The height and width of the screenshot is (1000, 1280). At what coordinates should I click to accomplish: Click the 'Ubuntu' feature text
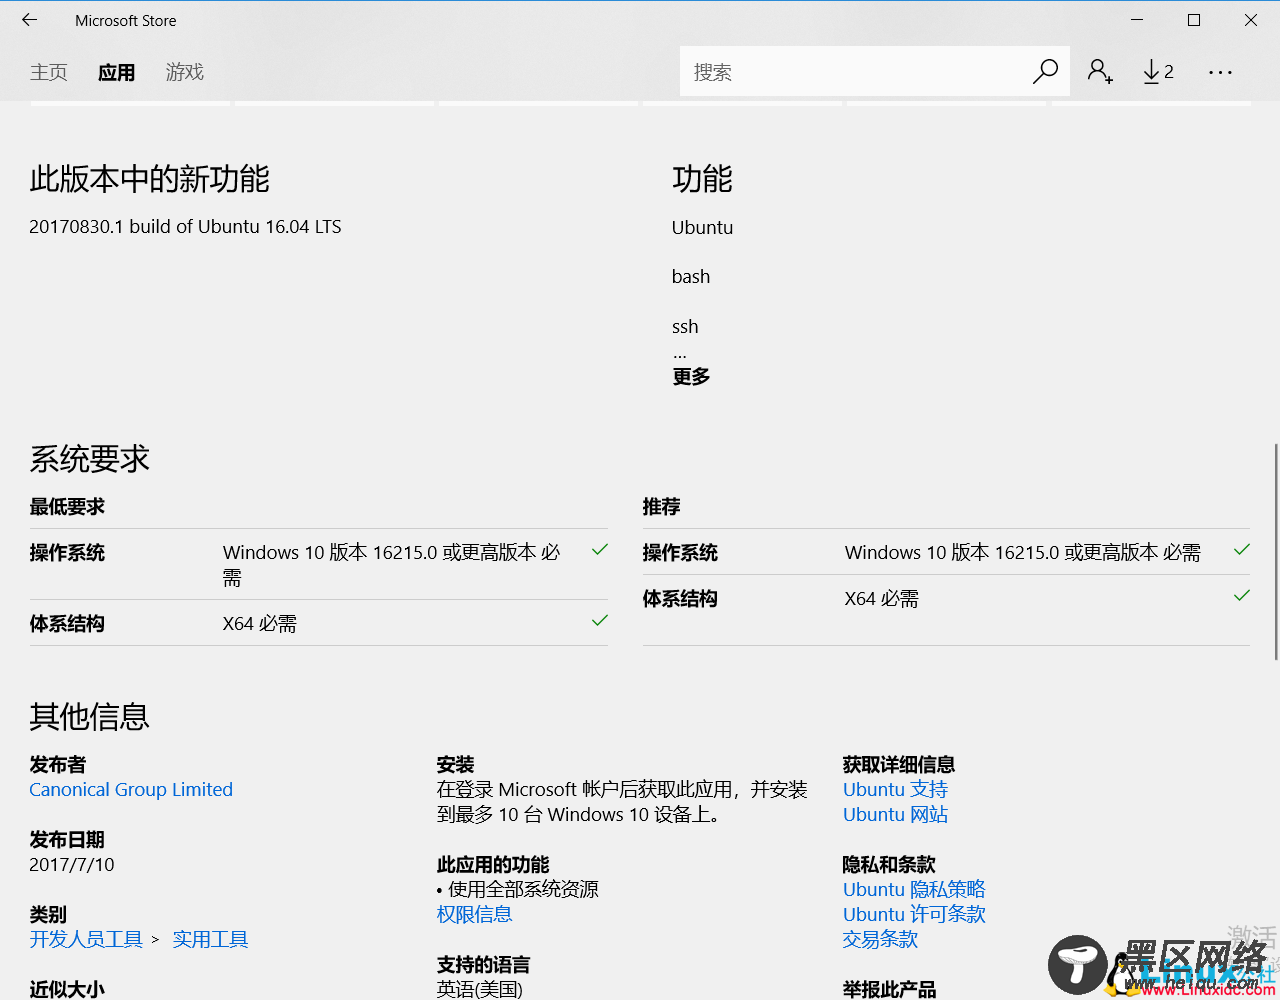pos(702,228)
